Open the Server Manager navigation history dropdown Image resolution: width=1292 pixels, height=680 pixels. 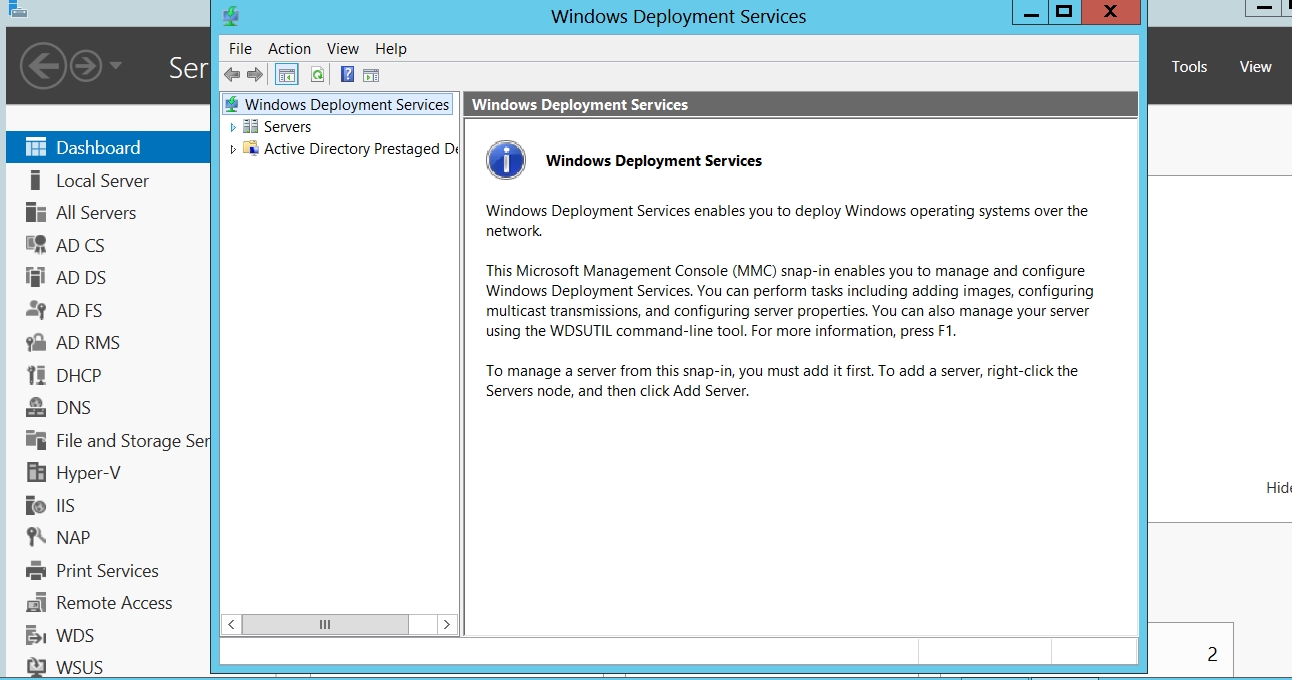(x=116, y=66)
